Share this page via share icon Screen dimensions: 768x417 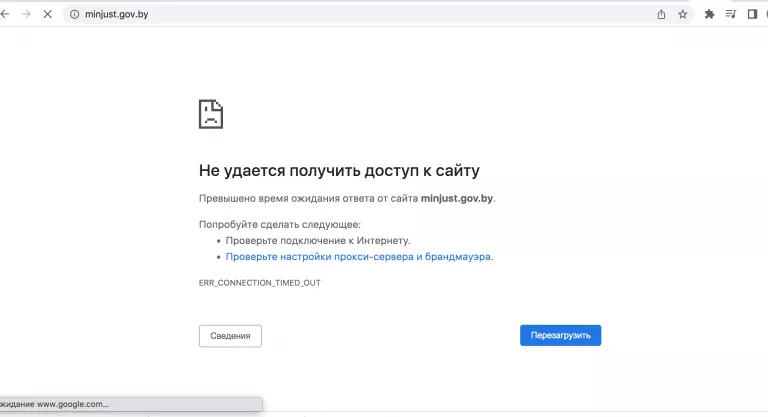tap(661, 14)
